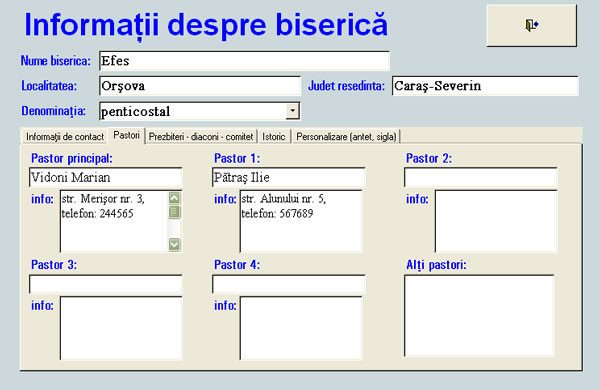600x390 pixels.
Task: Click the text telefon: 567689
Action: coord(277,214)
